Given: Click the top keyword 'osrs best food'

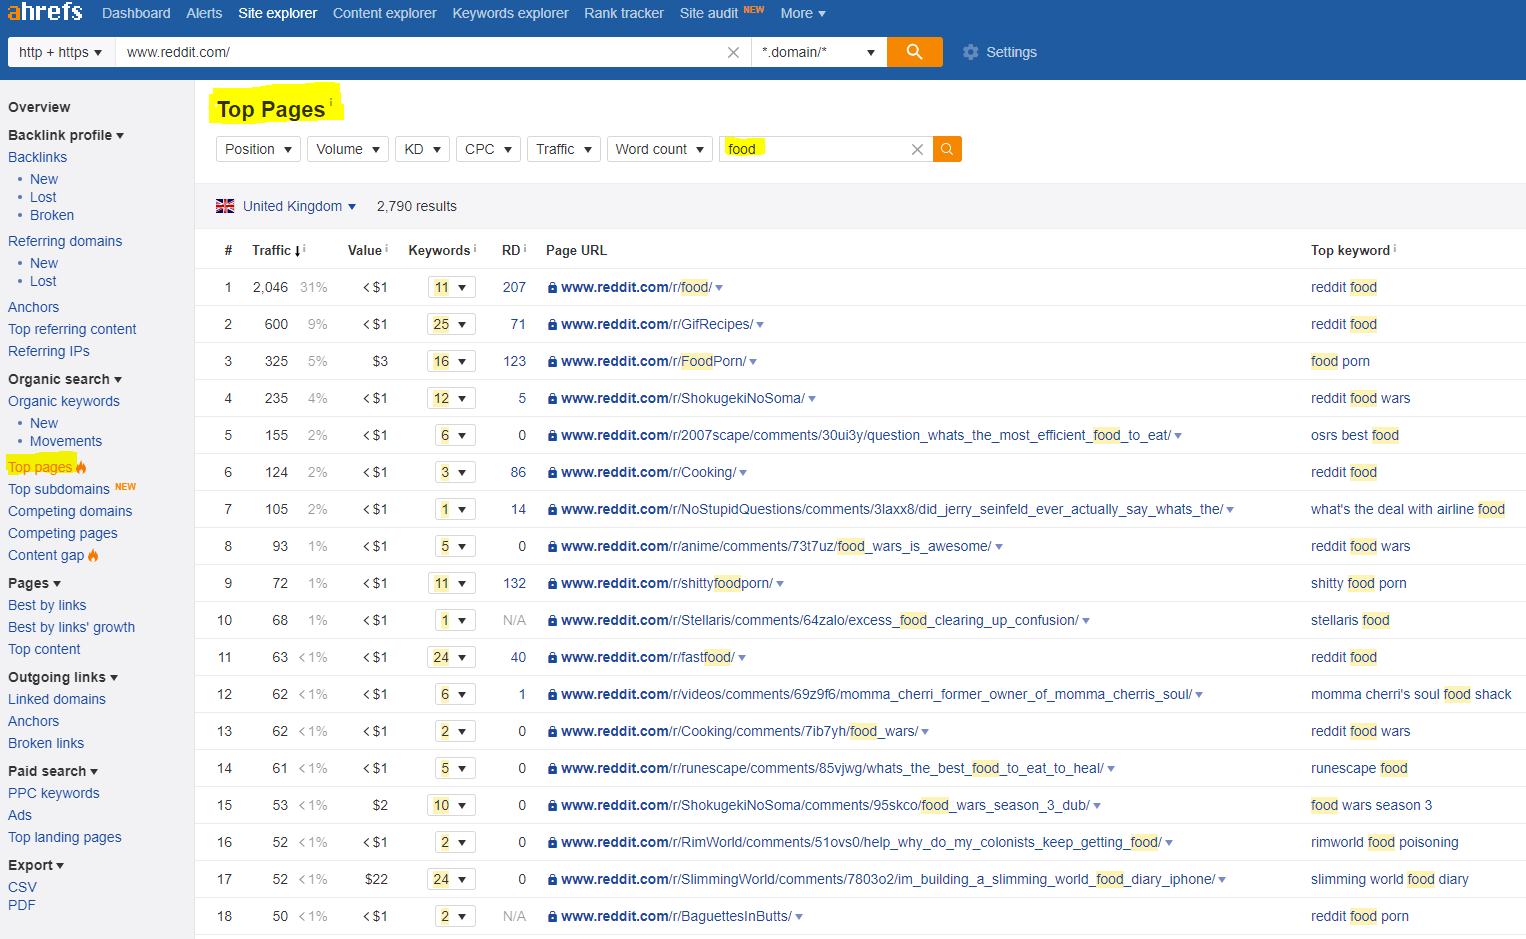Looking at the screenshot, I should pyautogui.click(x=1355, y=435).
